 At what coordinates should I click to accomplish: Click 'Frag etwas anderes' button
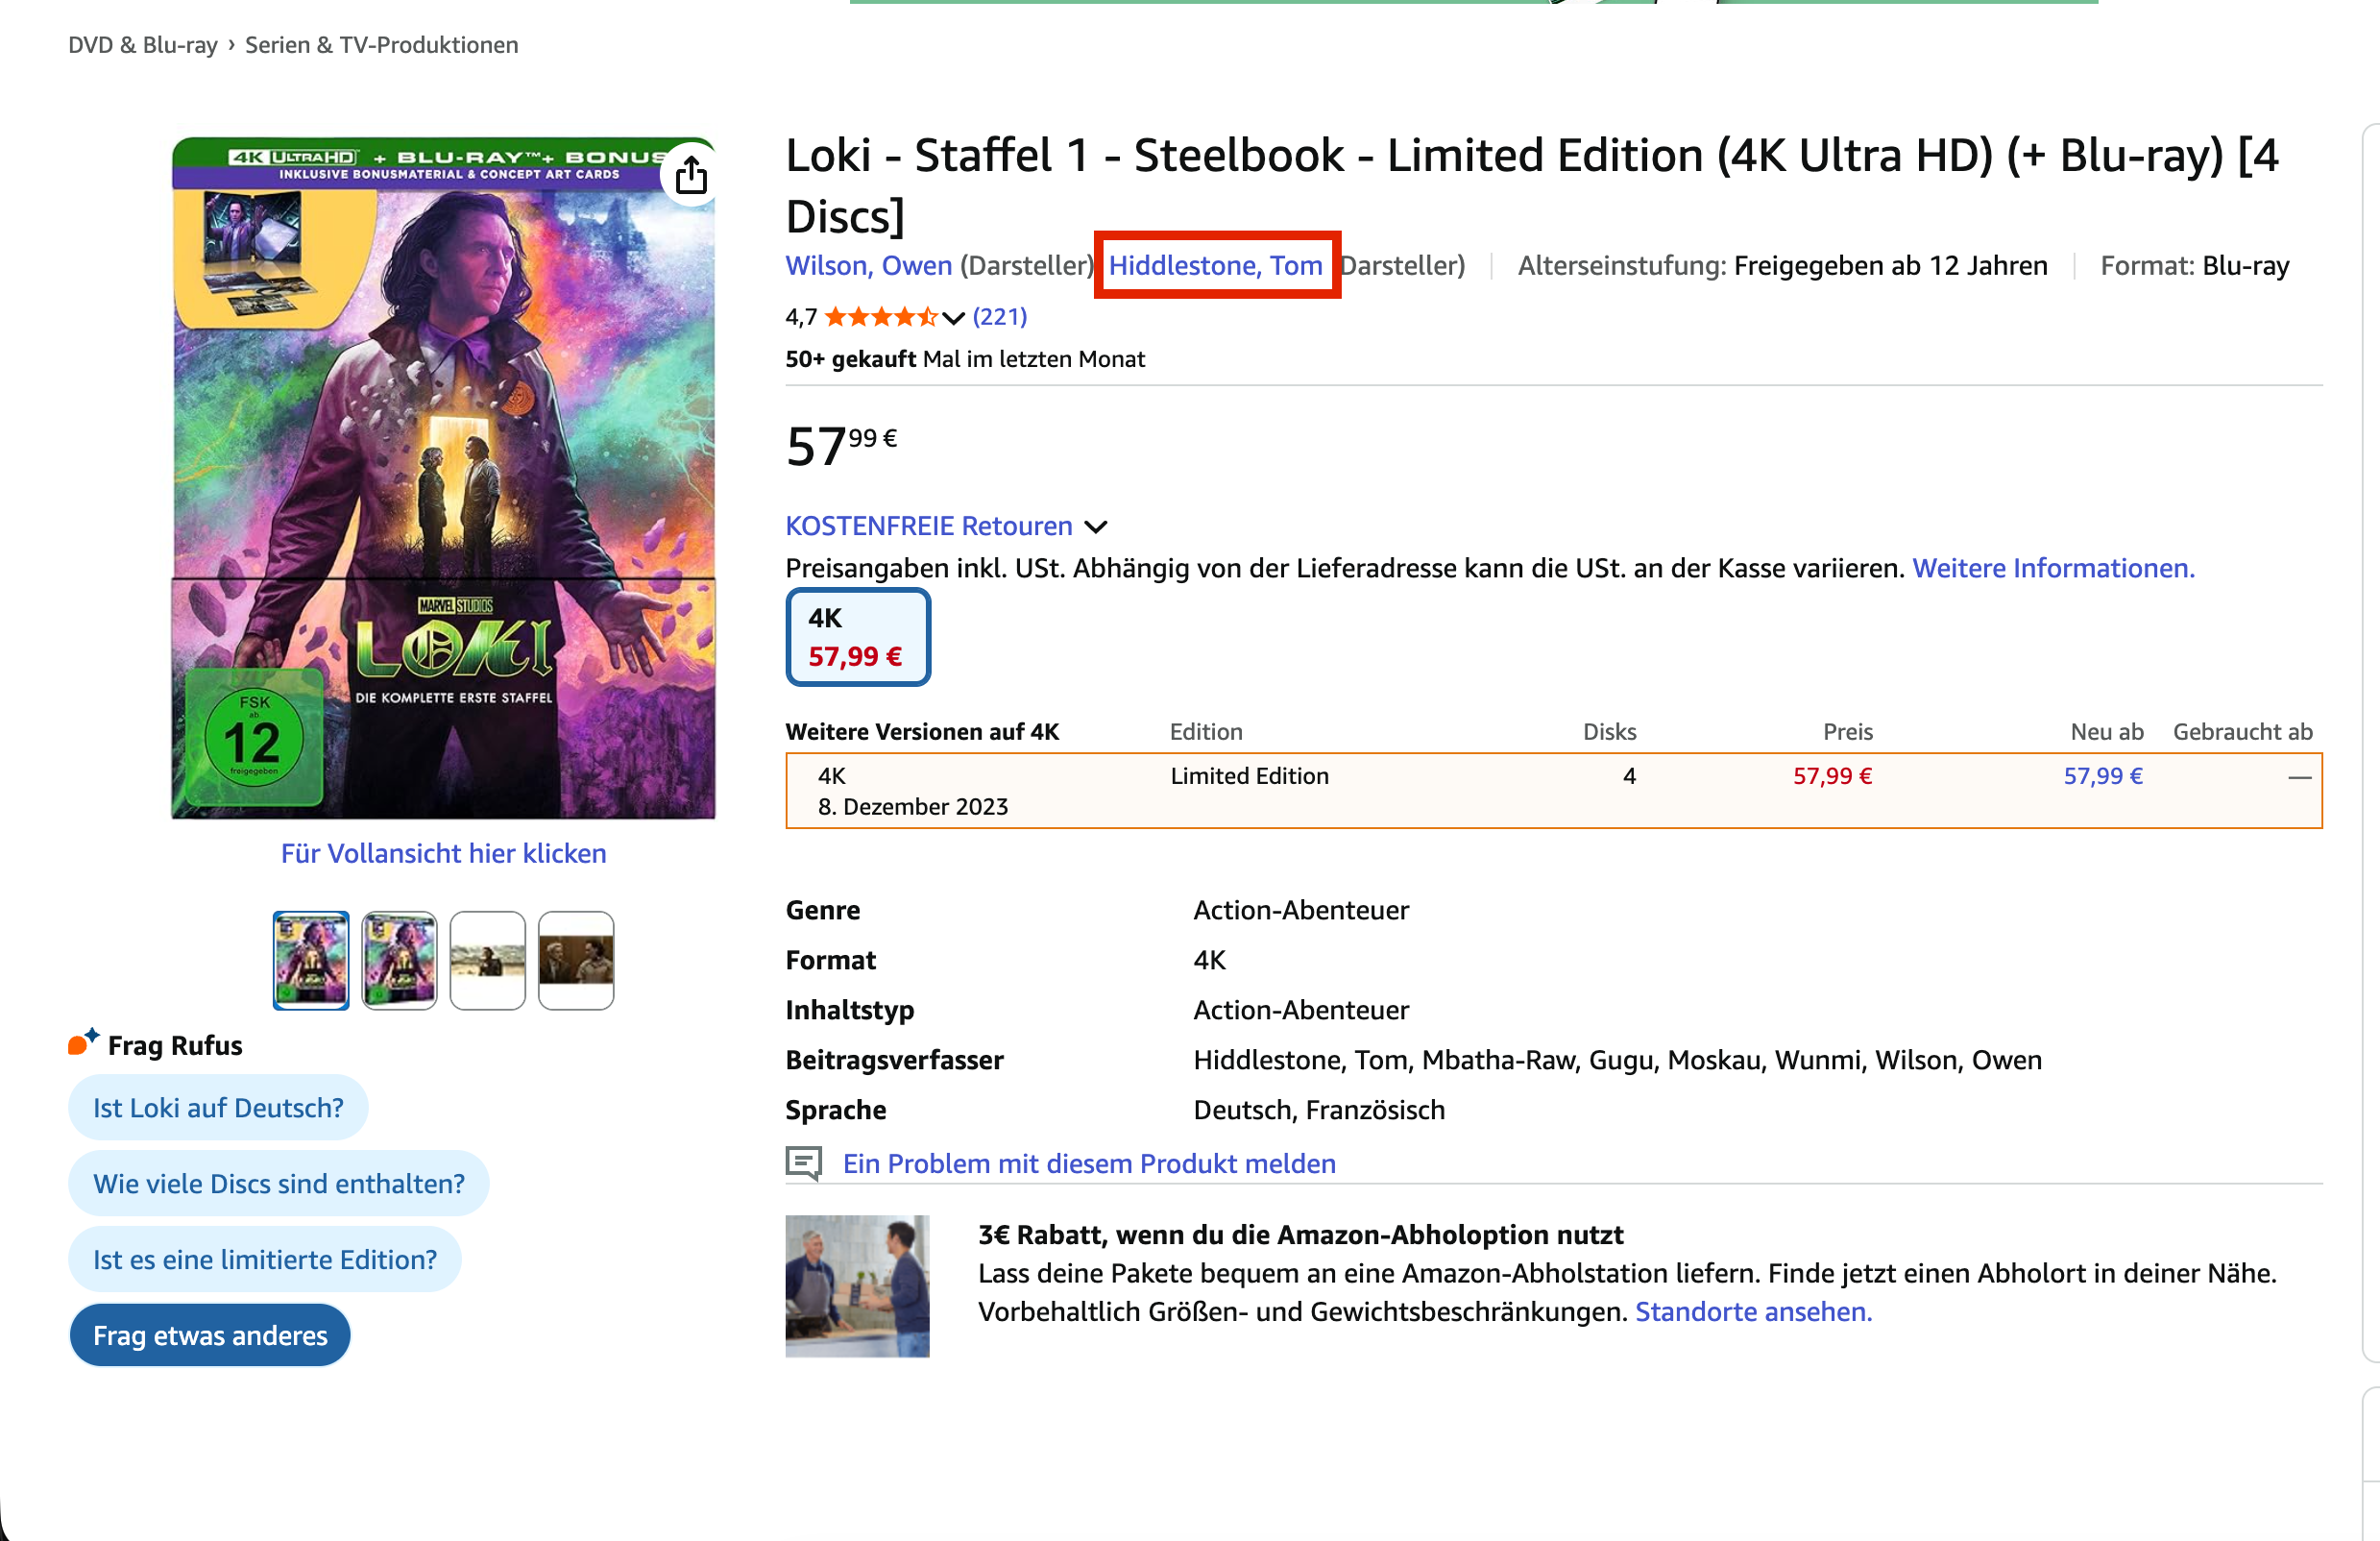[x=210, y=1335]
